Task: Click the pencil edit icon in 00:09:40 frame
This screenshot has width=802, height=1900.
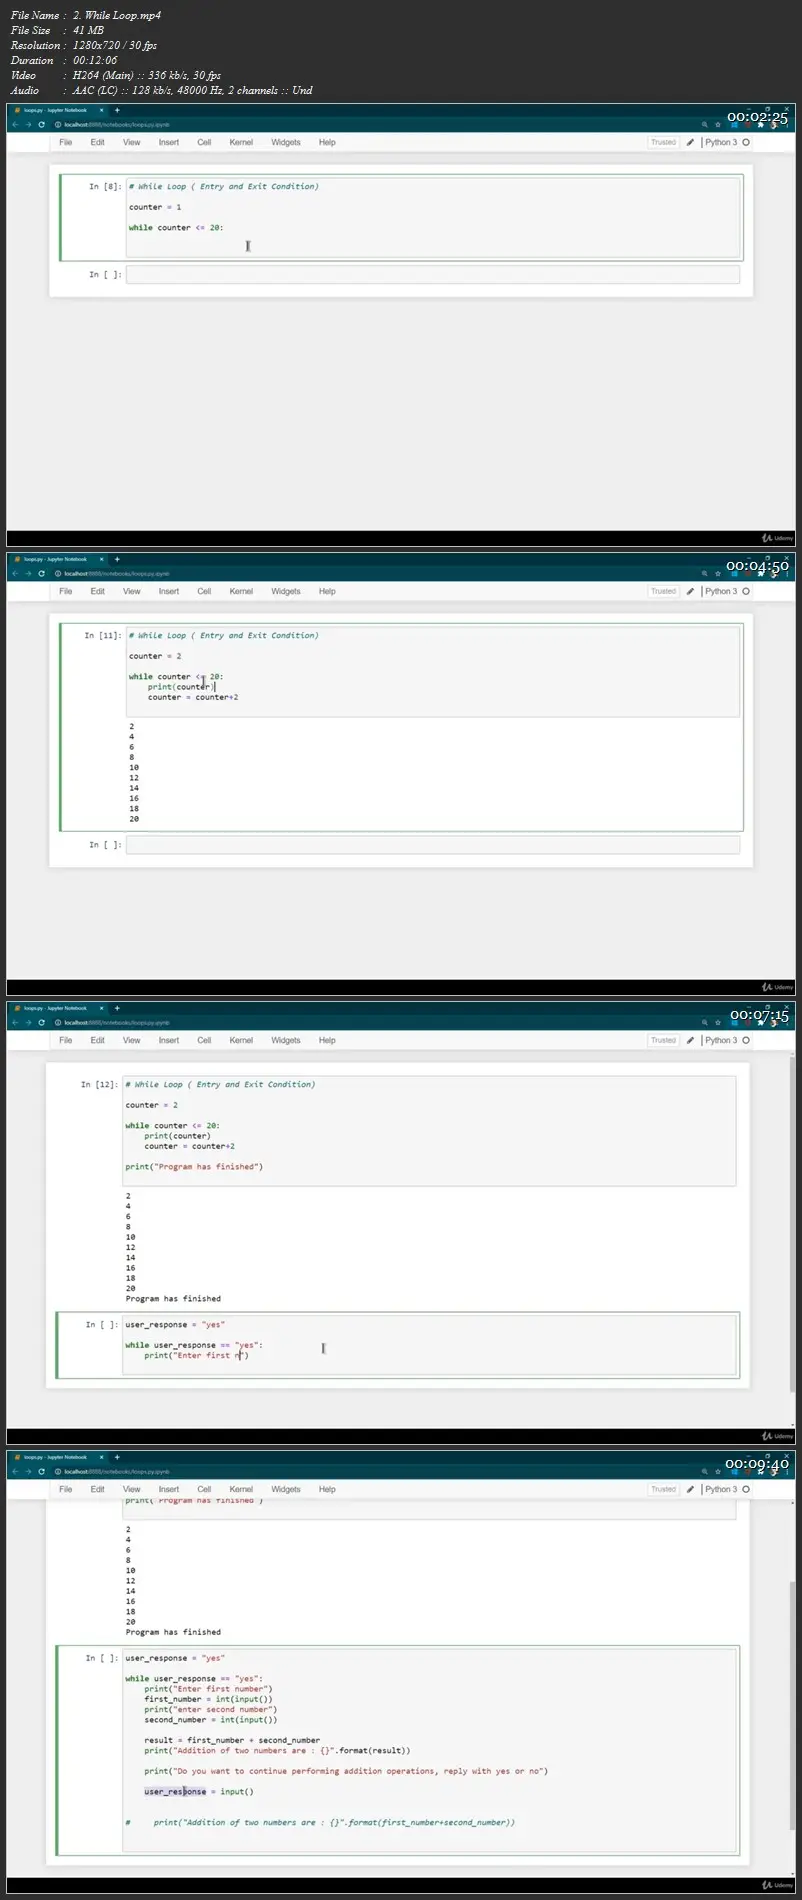Action: (690, 1489)
